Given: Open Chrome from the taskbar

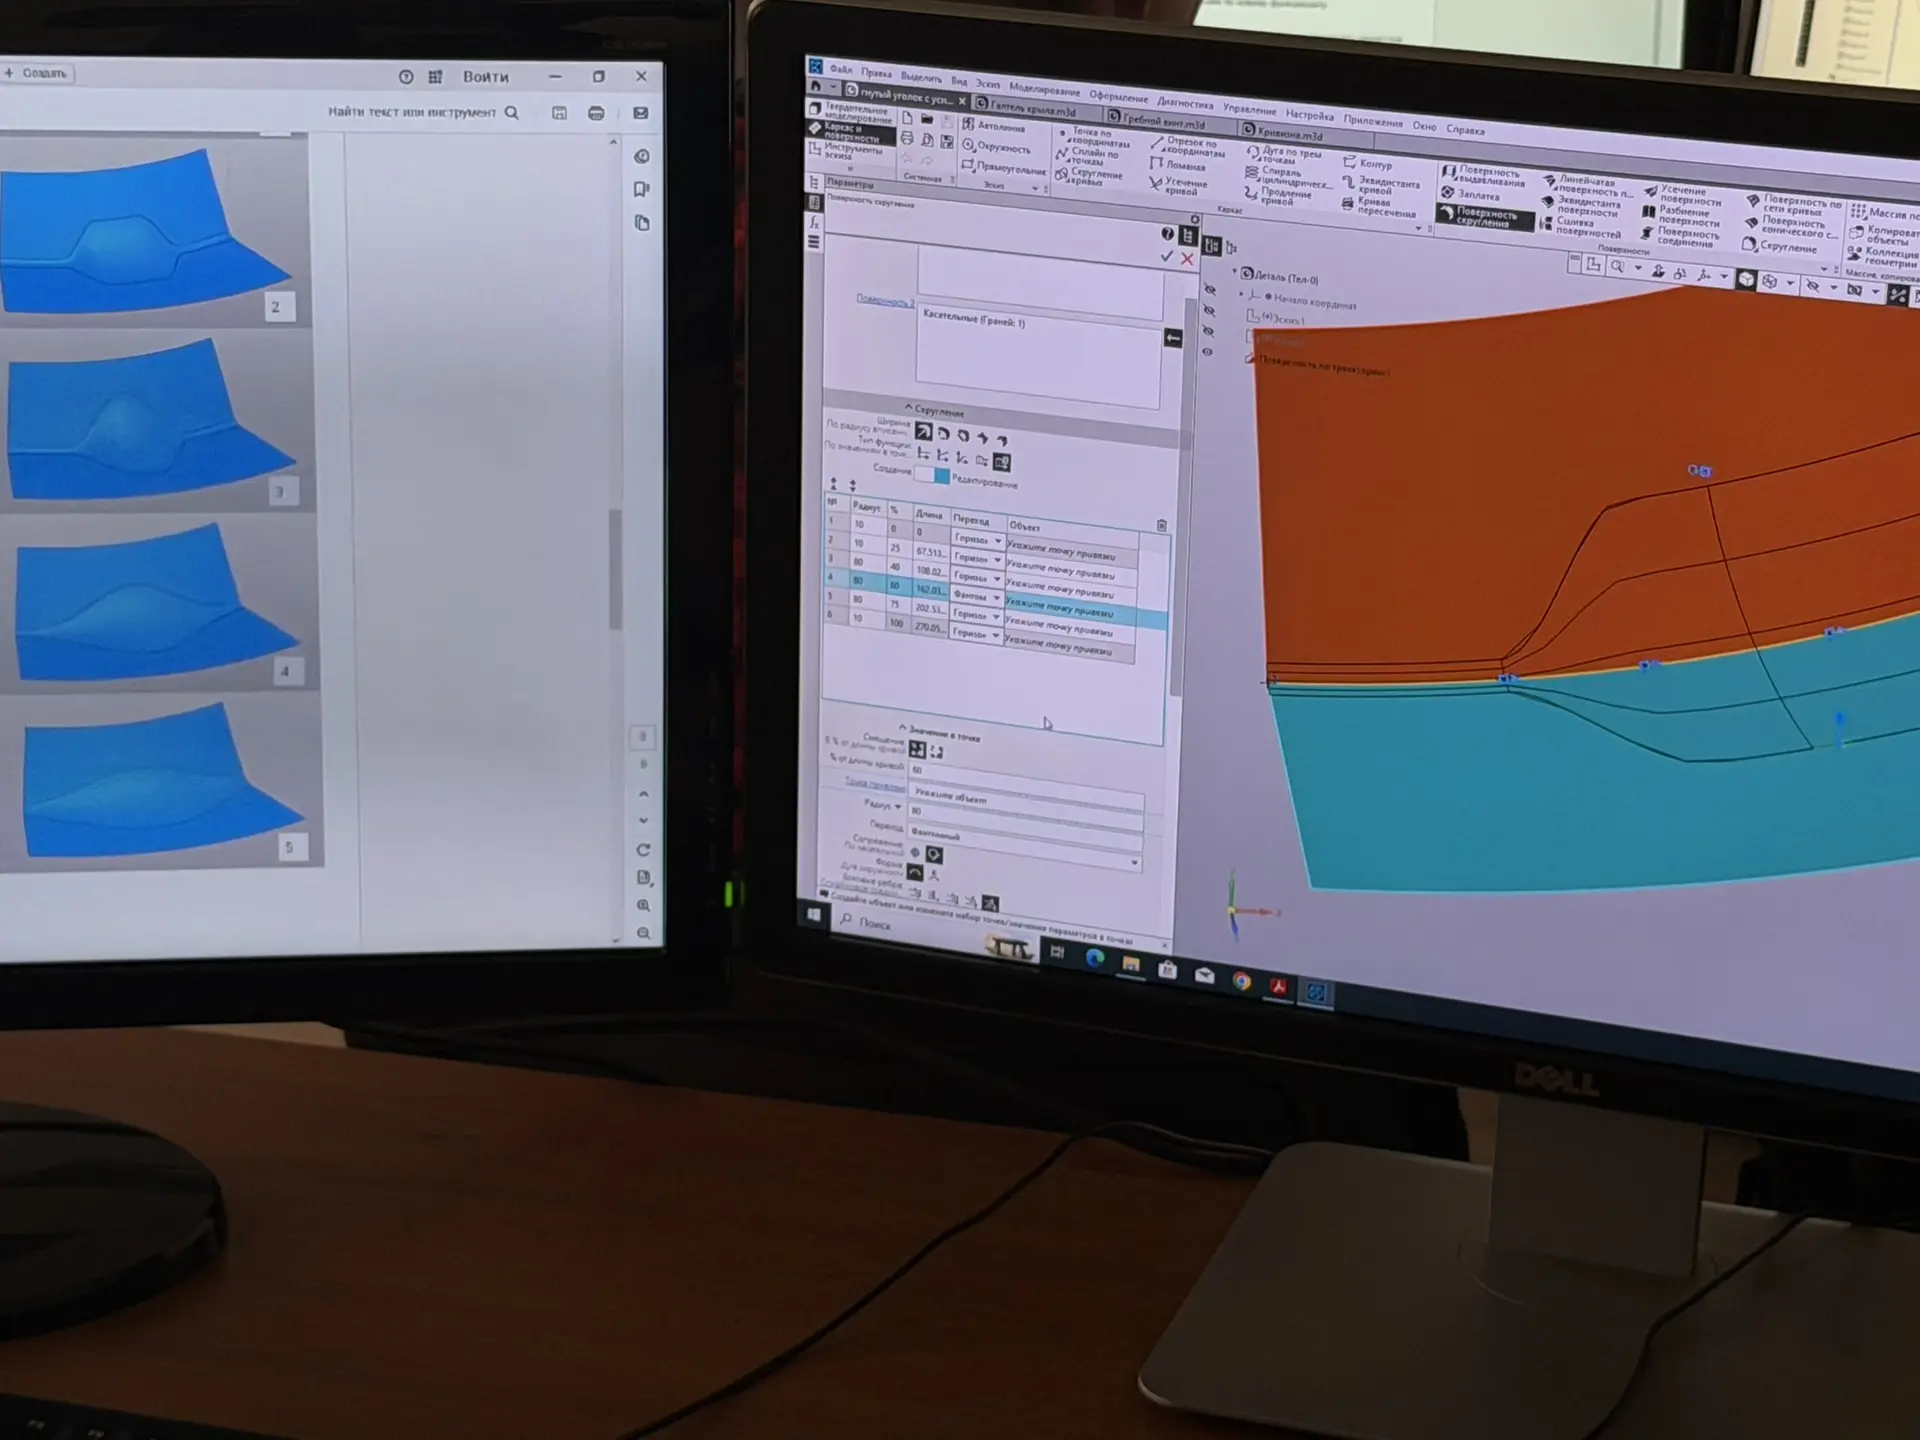Looking at the screenshot, I should 1241,981.
